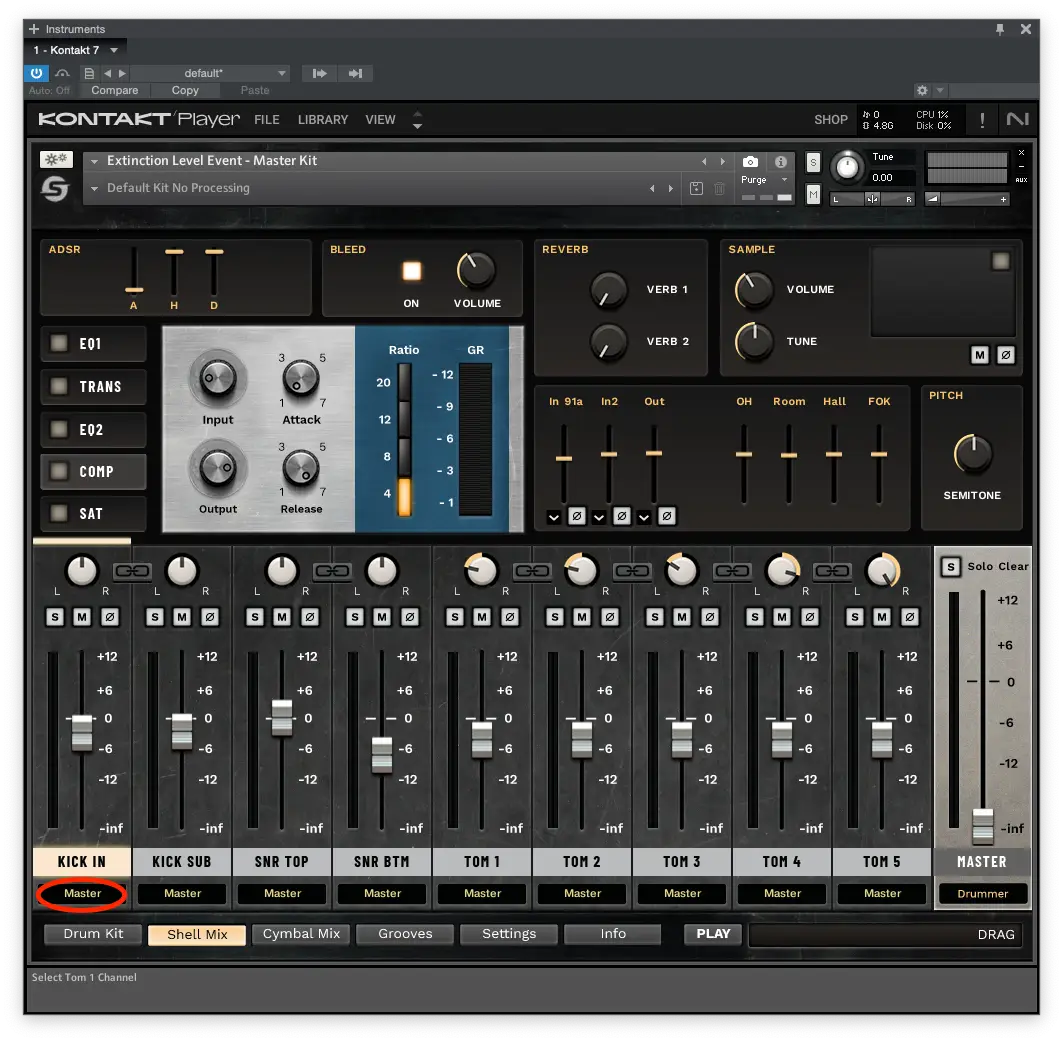Open the default preset dropdown

282,73
